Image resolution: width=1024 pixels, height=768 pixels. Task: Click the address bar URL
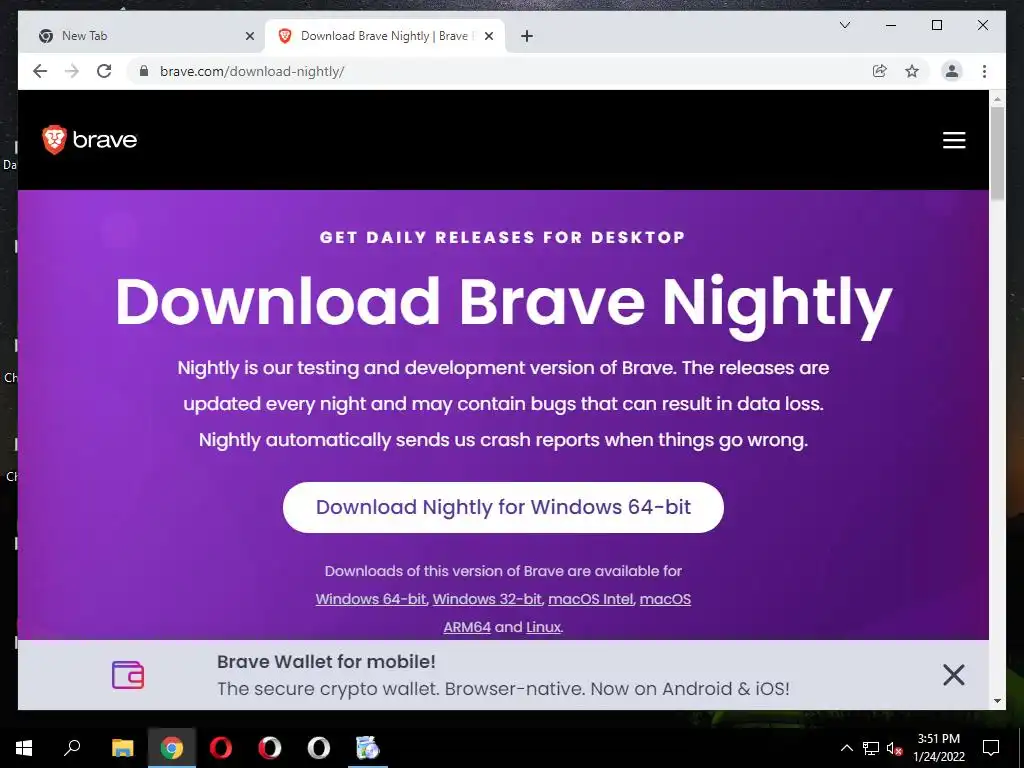[252, 71]
